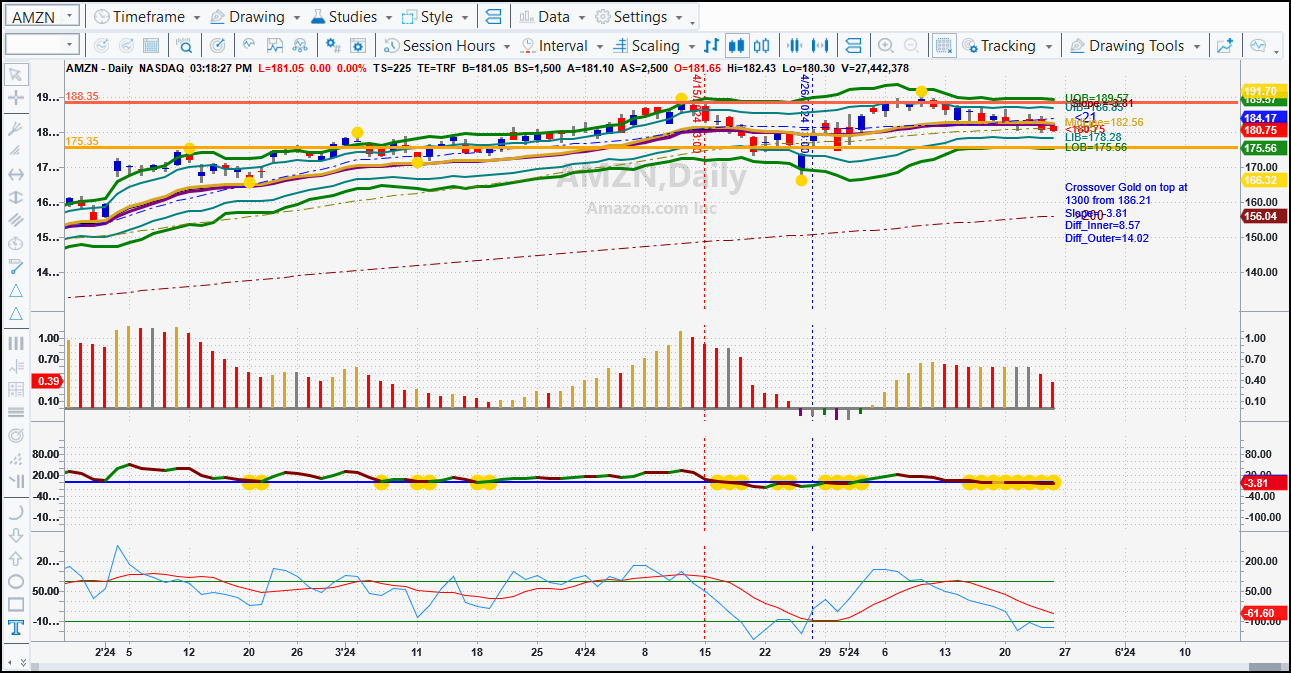Open the chart settings gear box icon

coord(358,46)
